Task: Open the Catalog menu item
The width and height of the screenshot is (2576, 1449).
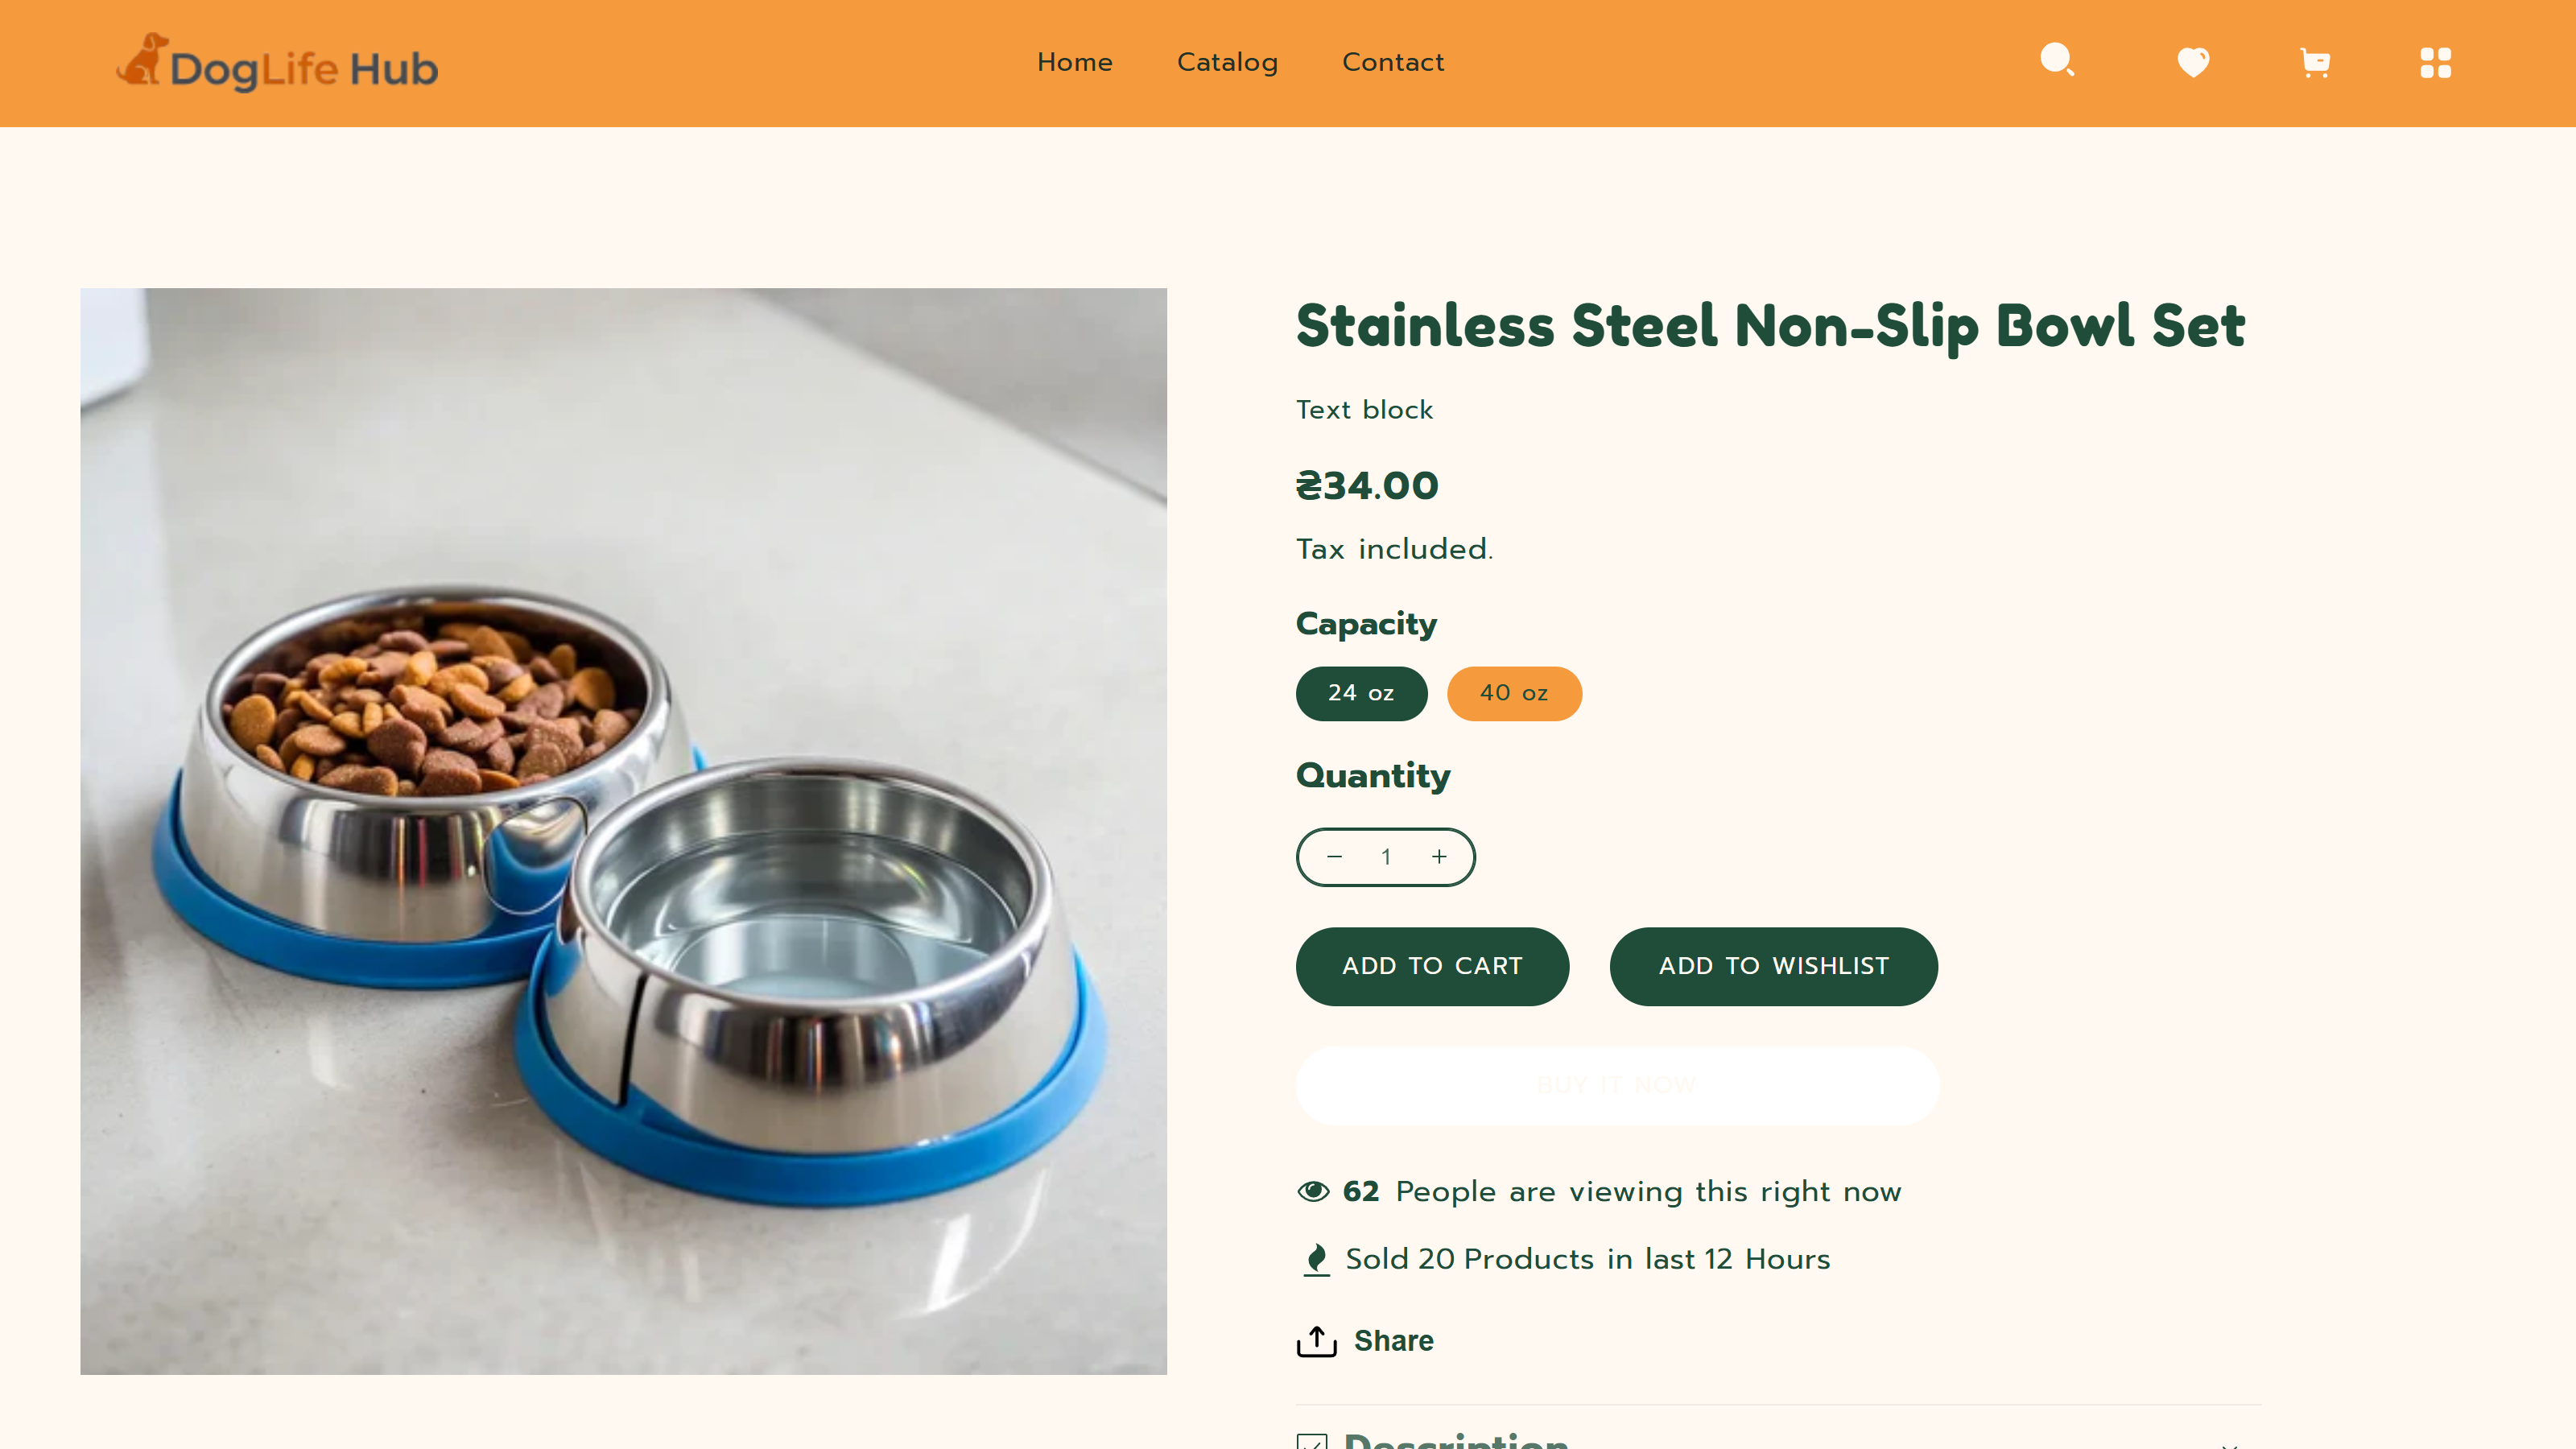Action: [1227, 62]
